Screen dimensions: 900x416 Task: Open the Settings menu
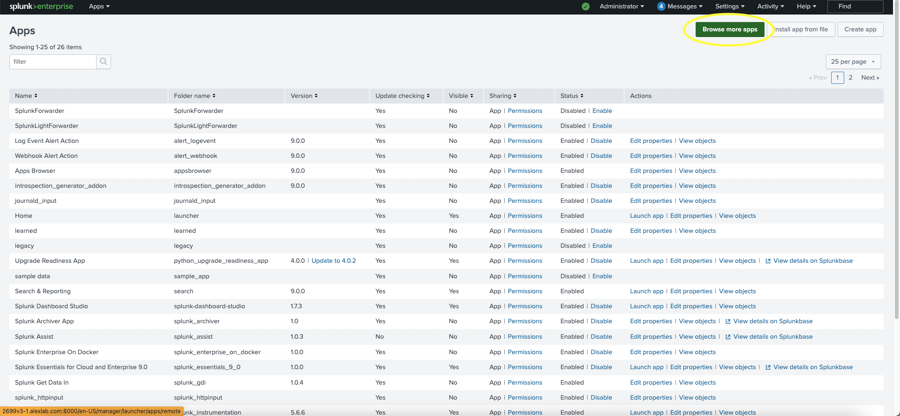(730, 6)
